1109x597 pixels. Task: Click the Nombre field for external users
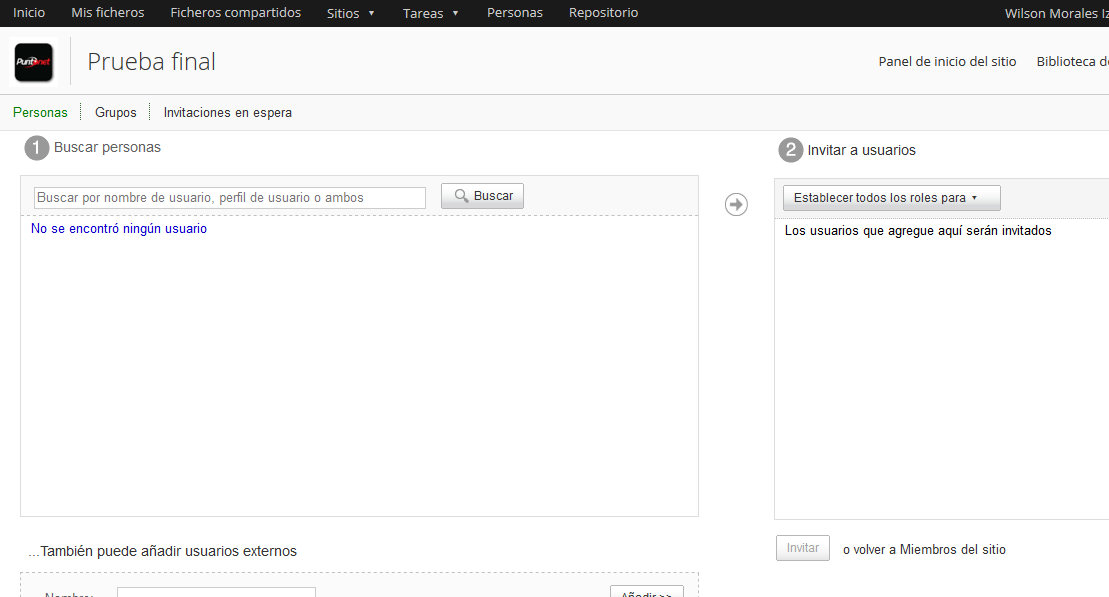(216, 593)
